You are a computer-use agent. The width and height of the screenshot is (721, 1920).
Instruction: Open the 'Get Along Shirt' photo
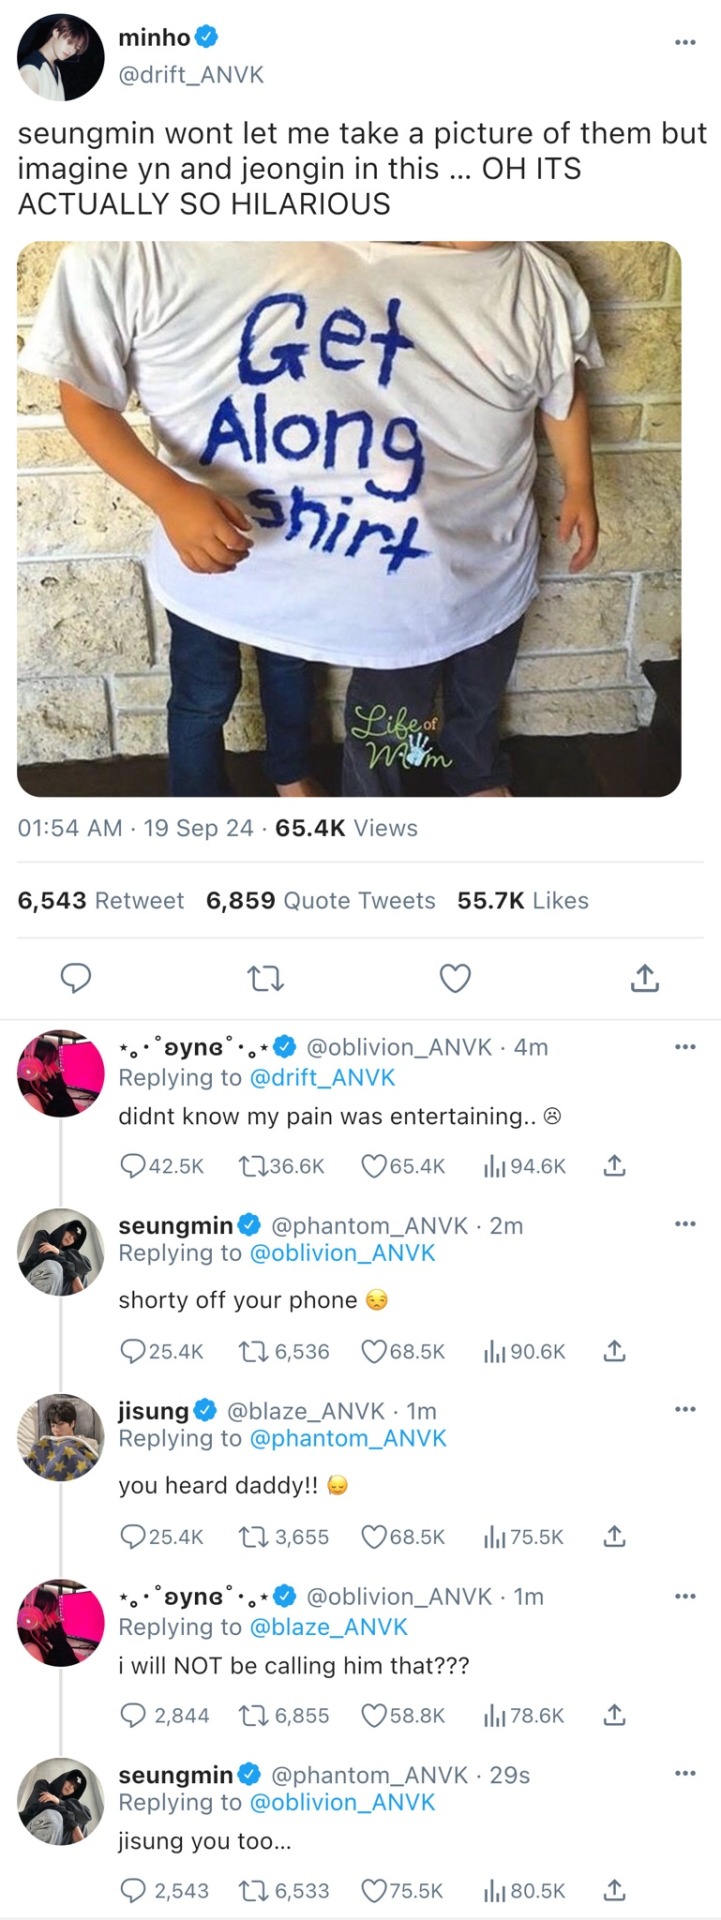point(349,518)
